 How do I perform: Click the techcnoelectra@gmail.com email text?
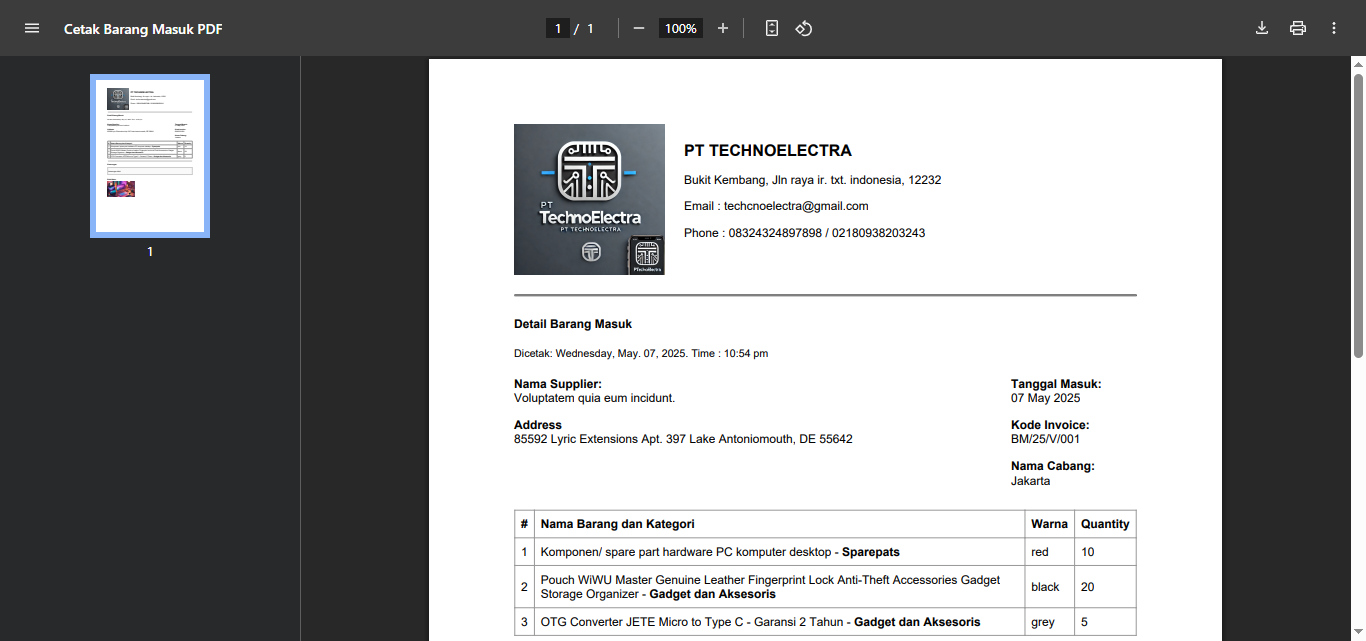coord(796,206)
